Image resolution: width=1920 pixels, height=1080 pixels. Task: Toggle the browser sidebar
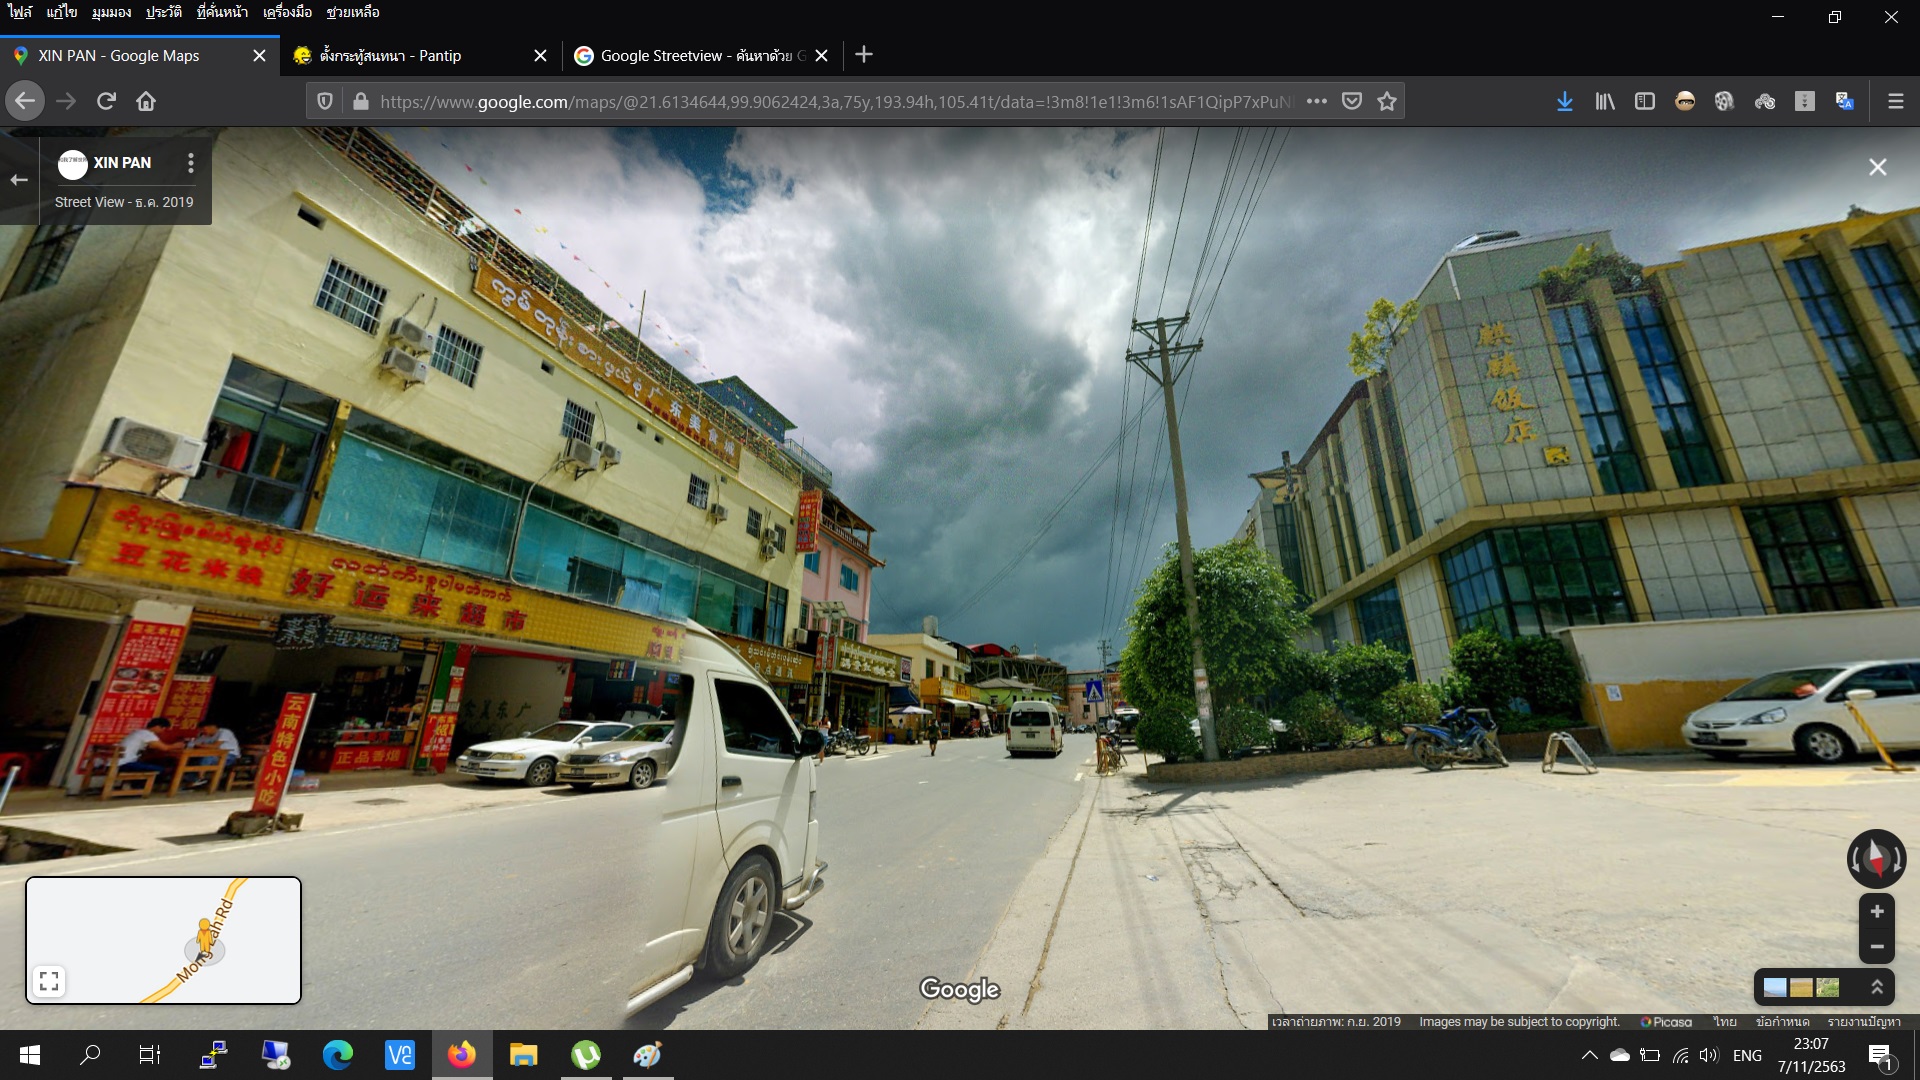click(x=1645, y=101)
